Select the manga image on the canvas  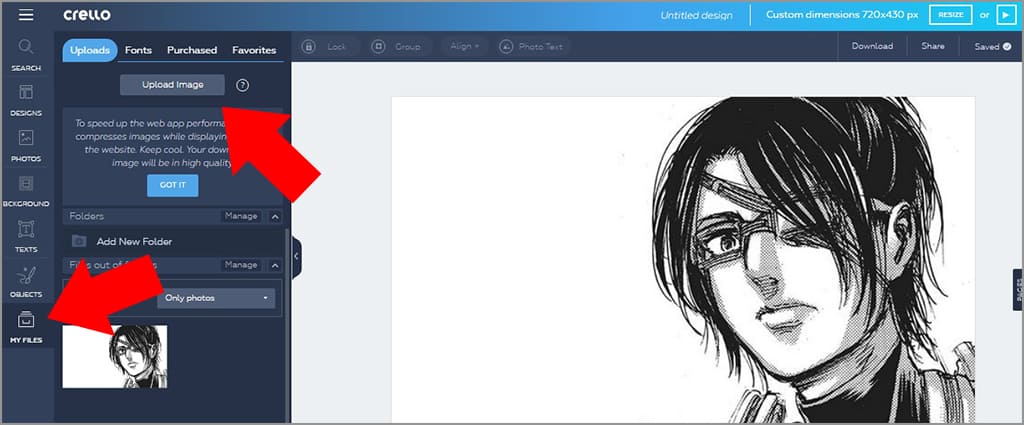pos(682,260)
